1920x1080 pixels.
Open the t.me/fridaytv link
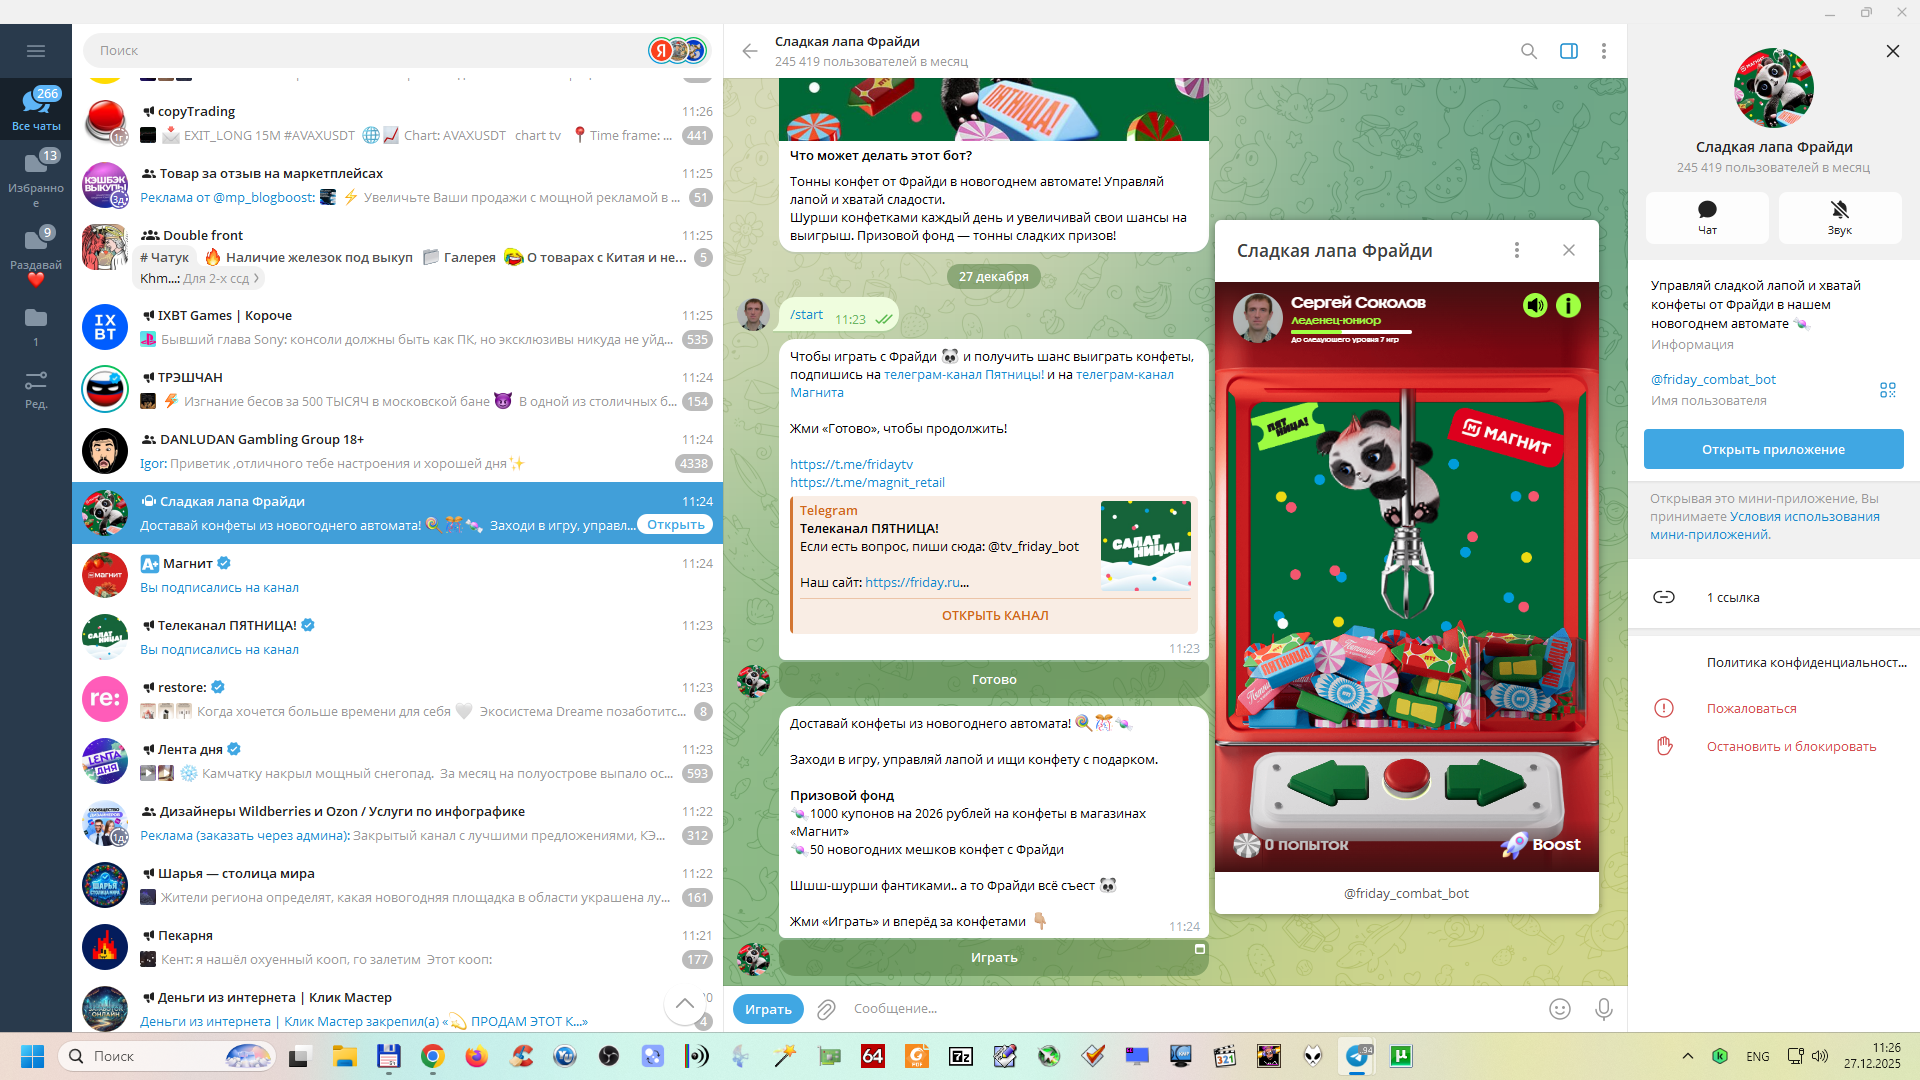851,464
